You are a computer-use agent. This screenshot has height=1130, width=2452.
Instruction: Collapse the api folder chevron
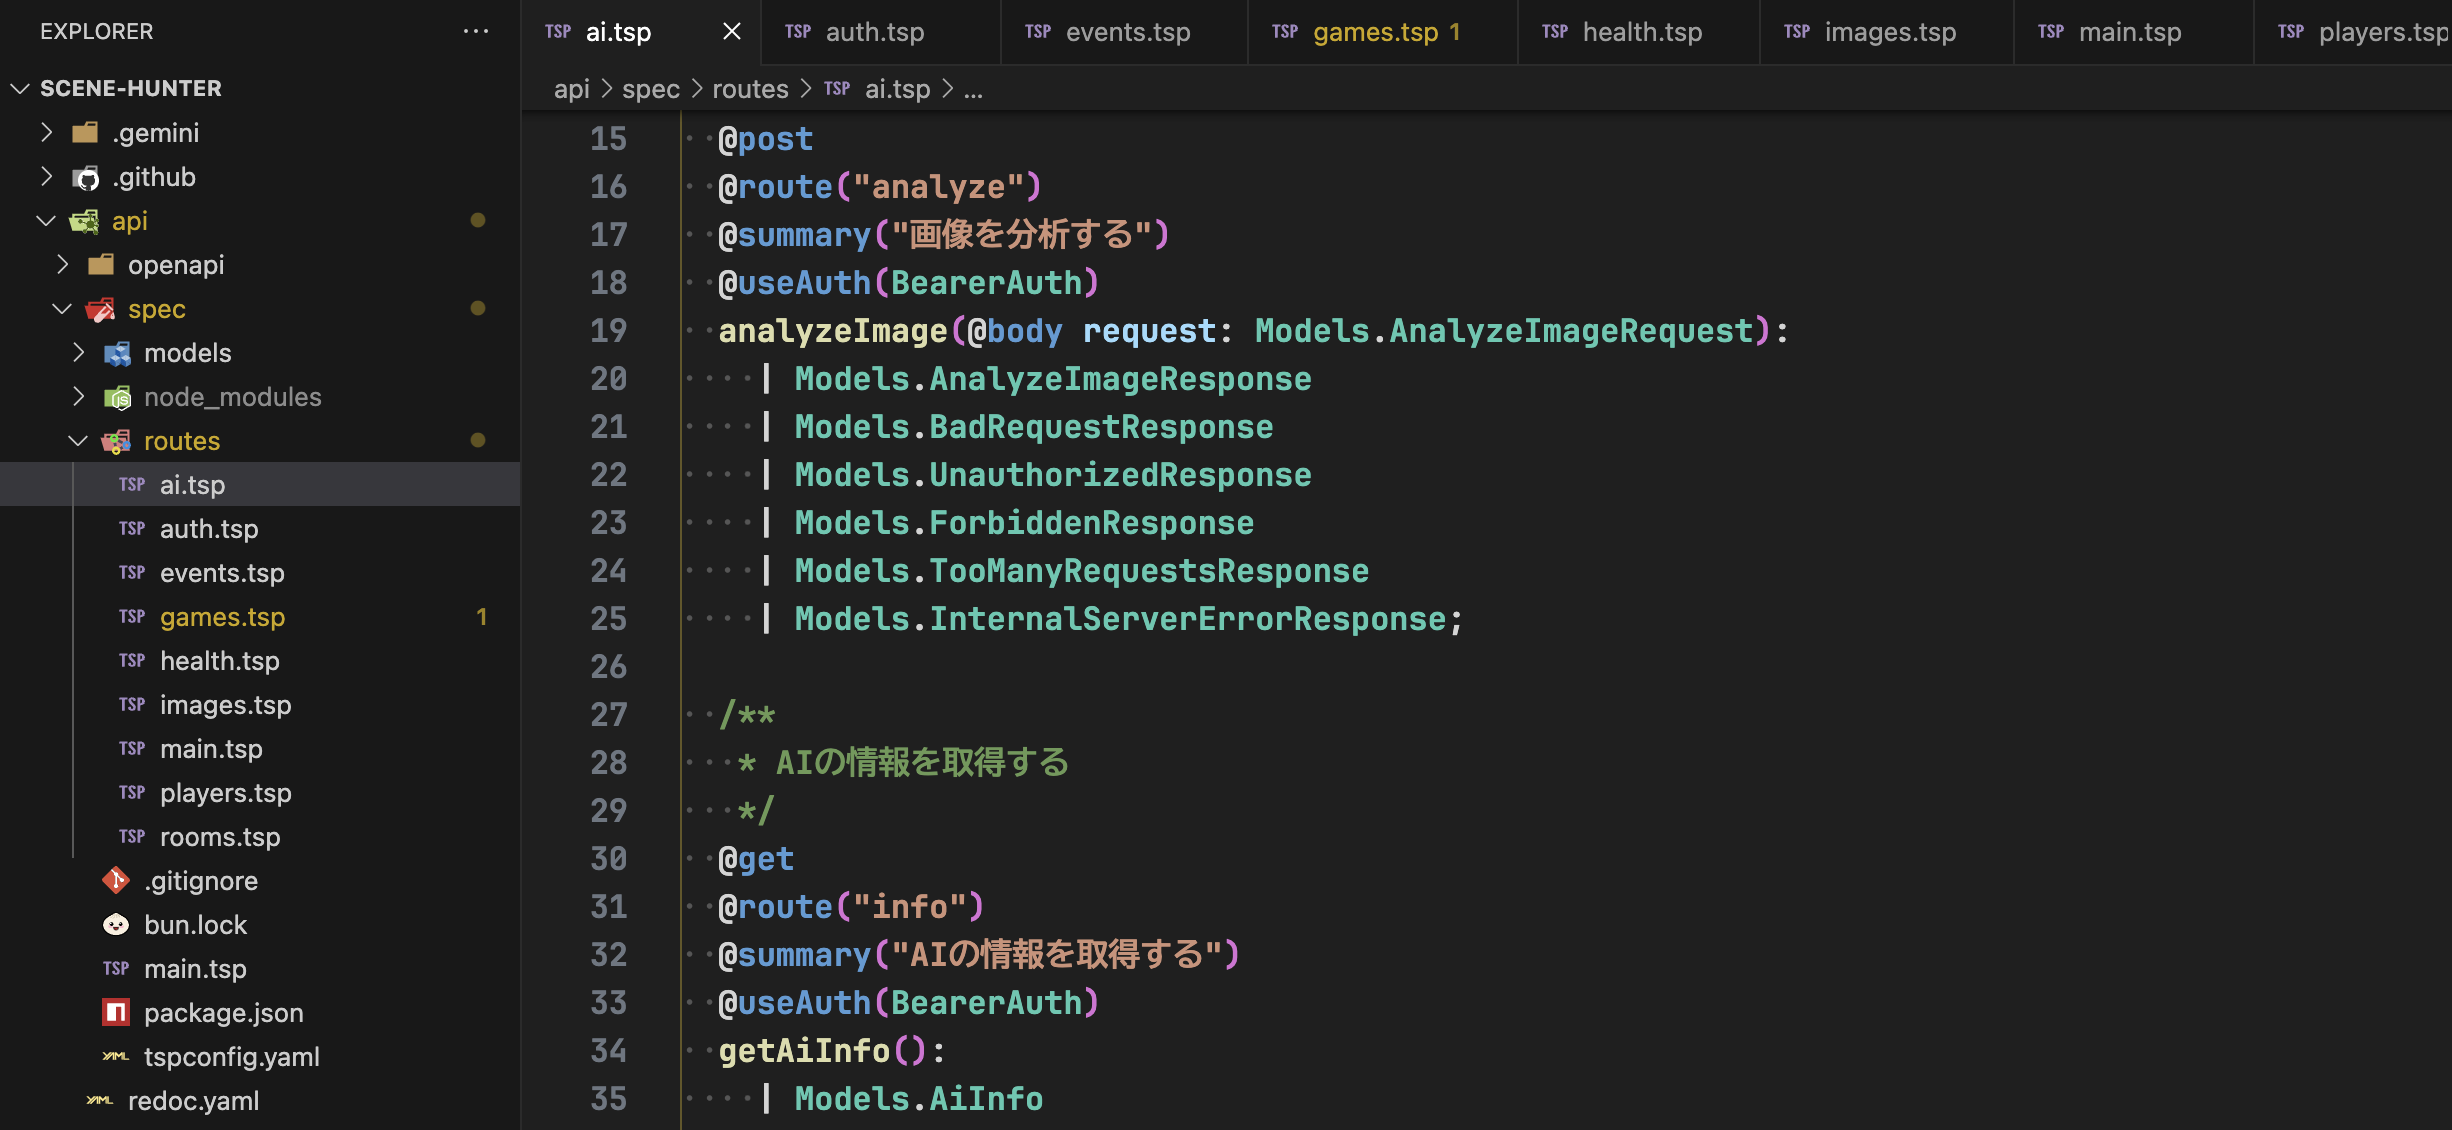point(46,220)
